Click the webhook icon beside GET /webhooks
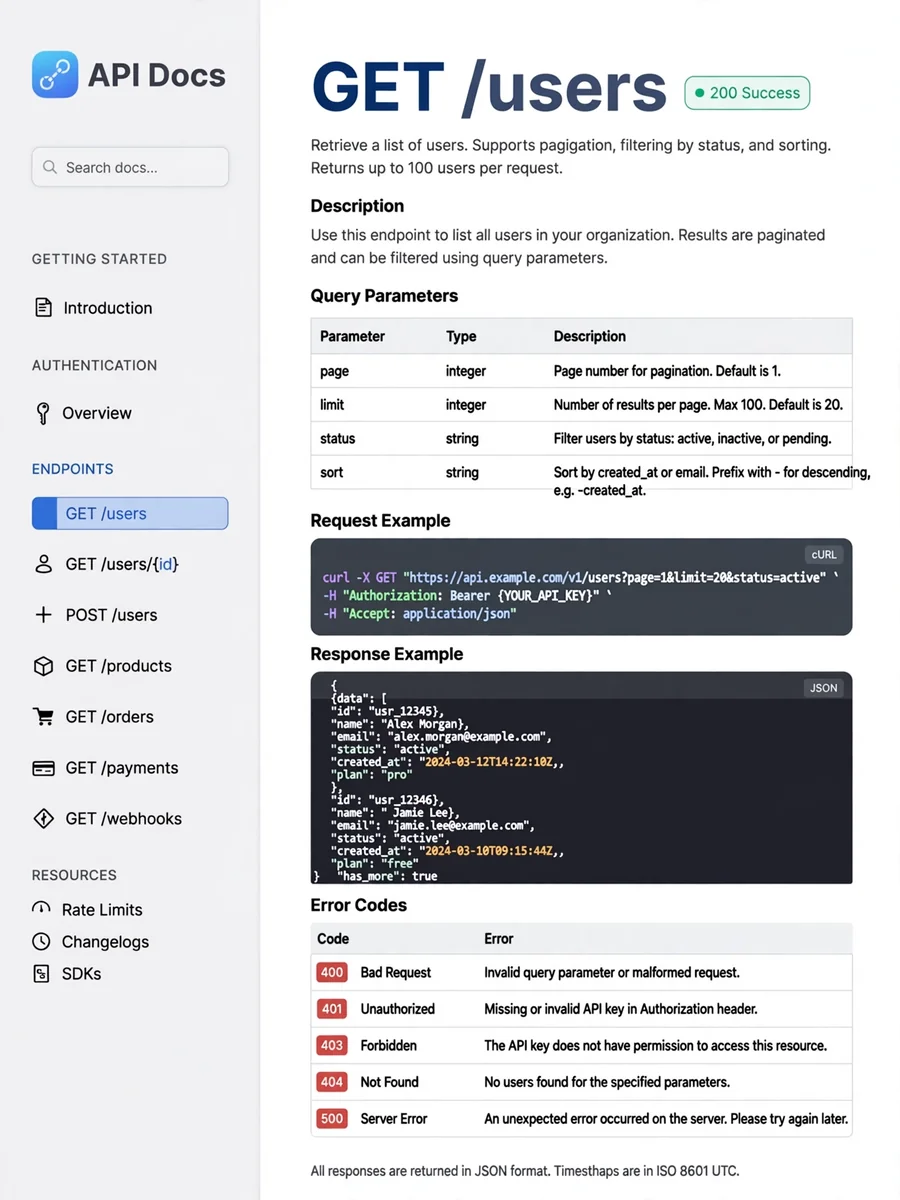This screenshot has width=900, height=1200. pyautogui.click(x=43, y=818)
